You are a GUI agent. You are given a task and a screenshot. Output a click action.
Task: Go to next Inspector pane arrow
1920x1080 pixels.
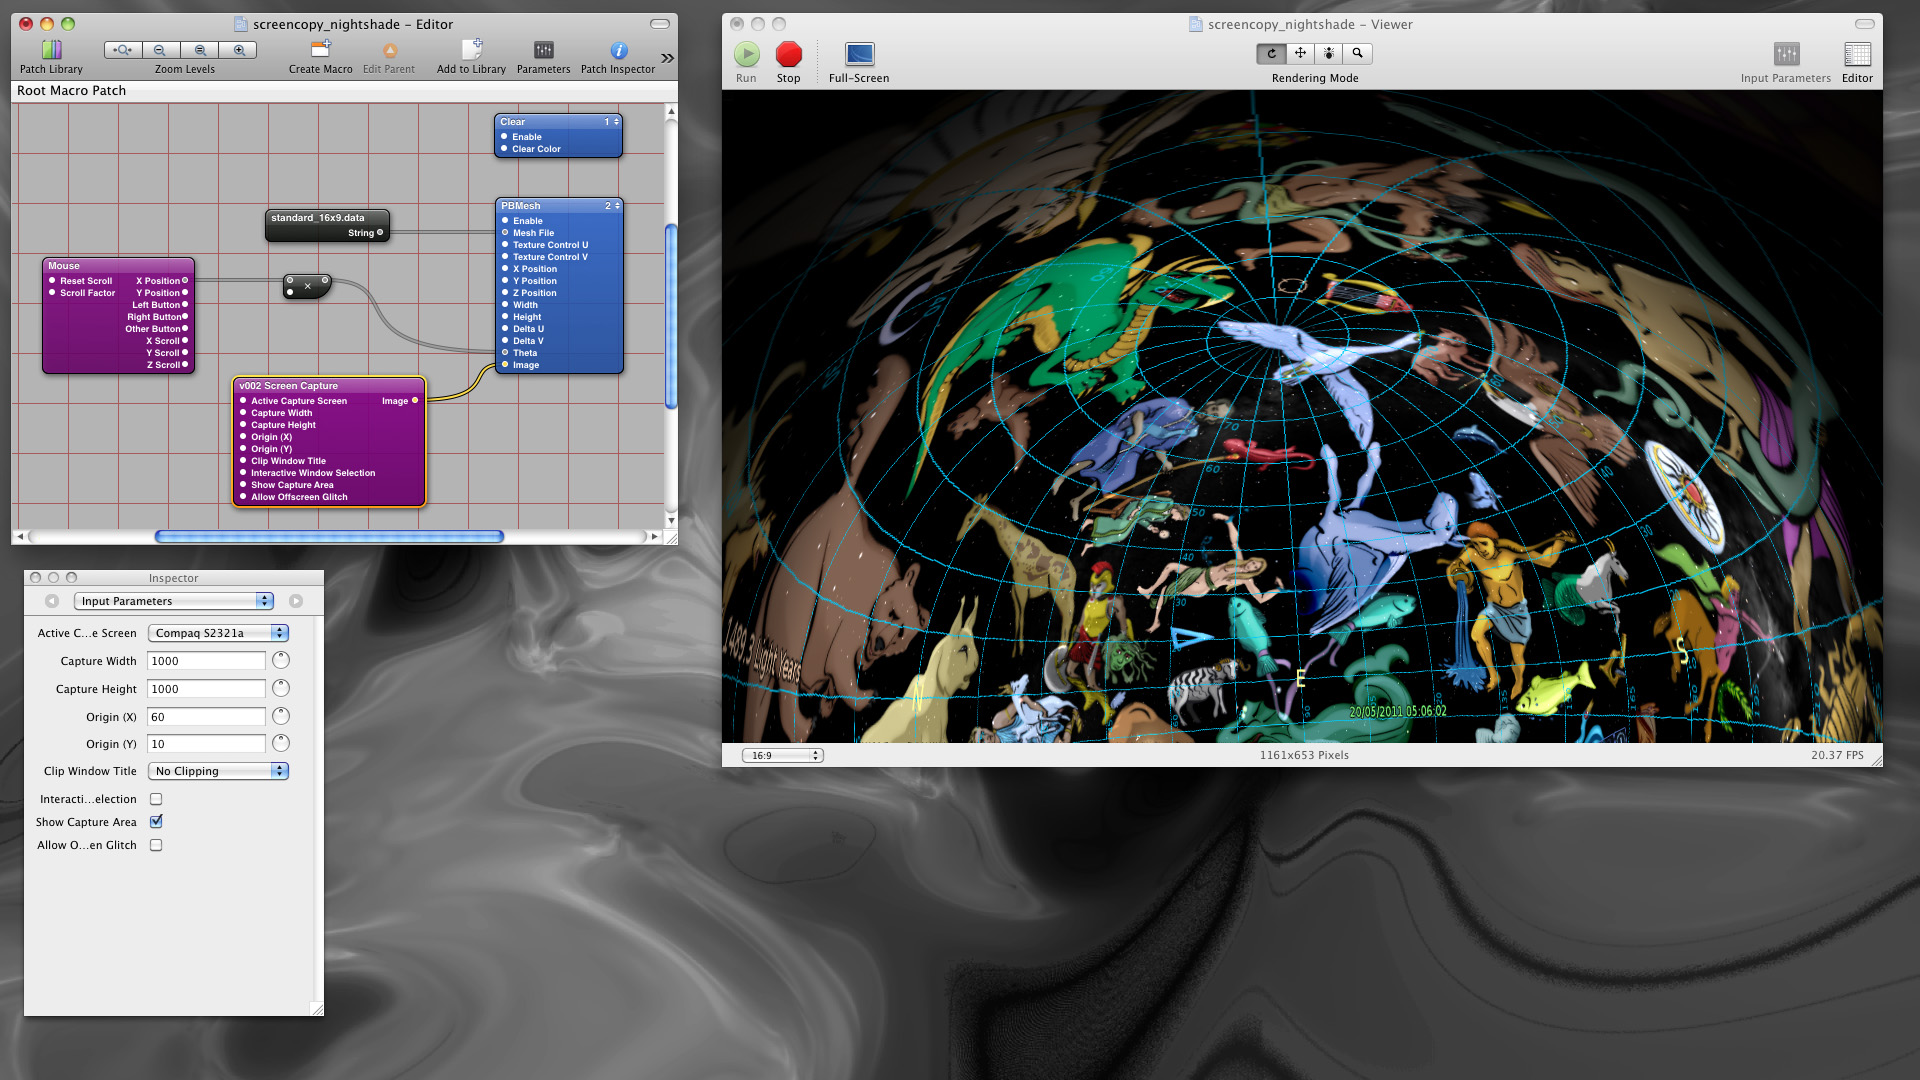pos(296,601)
